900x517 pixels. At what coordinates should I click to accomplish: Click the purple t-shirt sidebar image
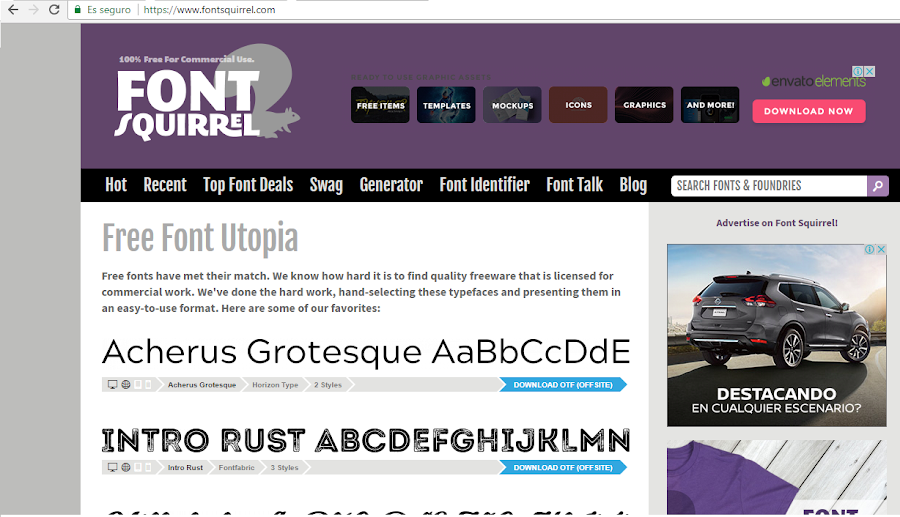click(x=777, y=477)
